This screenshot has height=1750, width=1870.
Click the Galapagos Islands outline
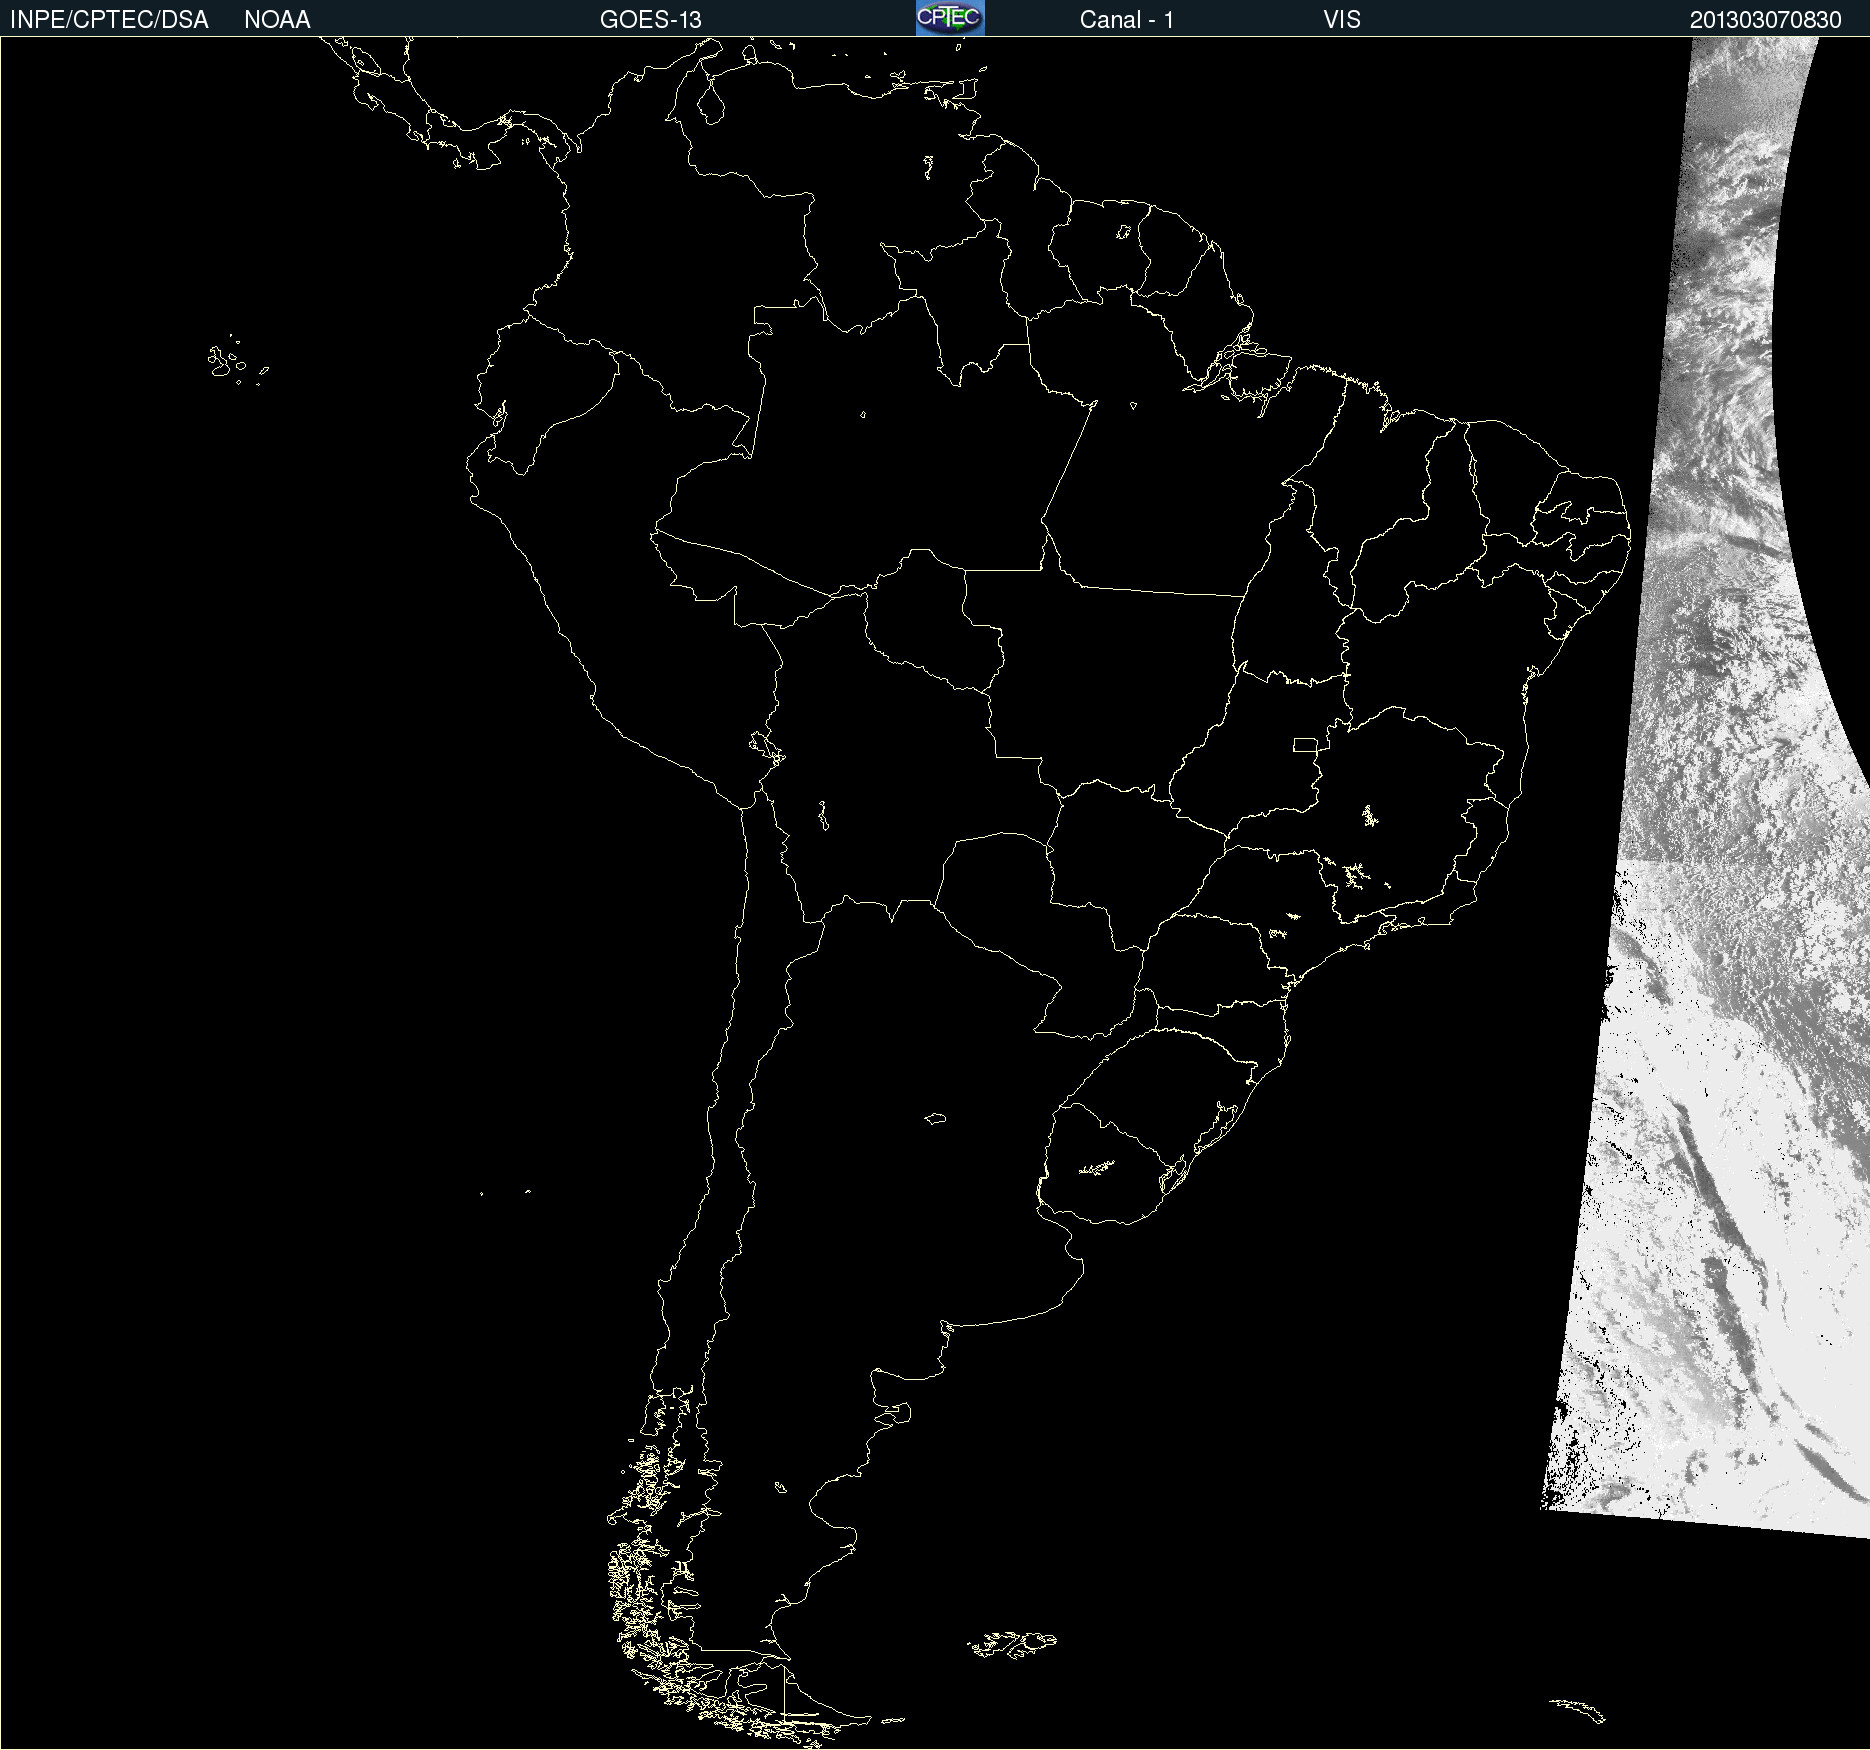click(237, 361)
